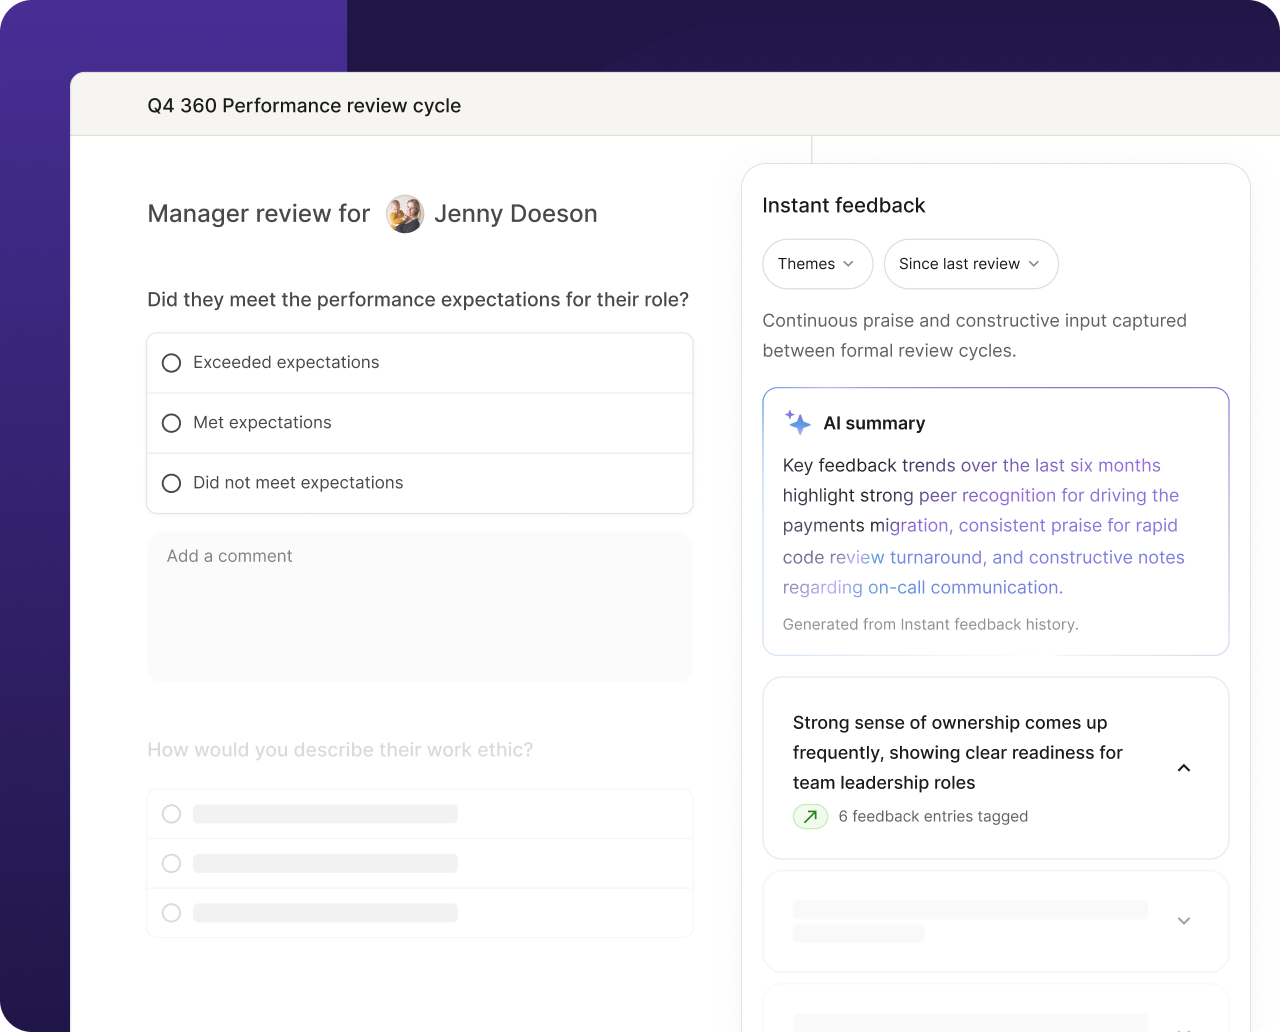
Task: Click the Generated from Instant feedback history note
Action: pos(930,625)
